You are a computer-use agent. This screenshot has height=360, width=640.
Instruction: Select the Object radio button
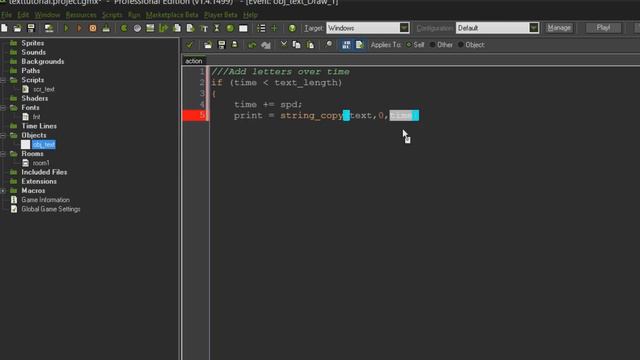point(460,44)
